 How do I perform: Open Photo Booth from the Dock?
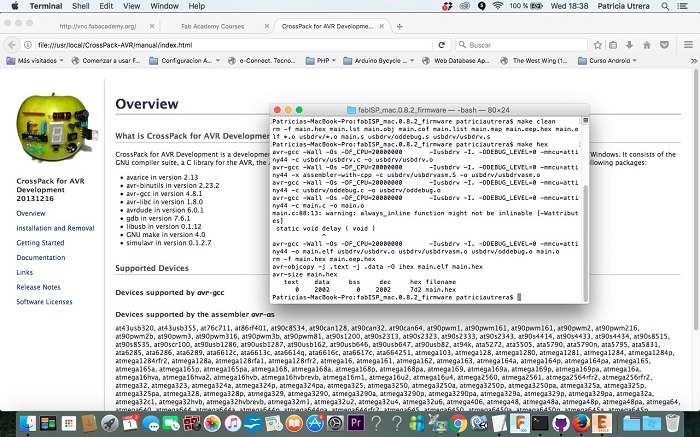[x=192, y=422]
